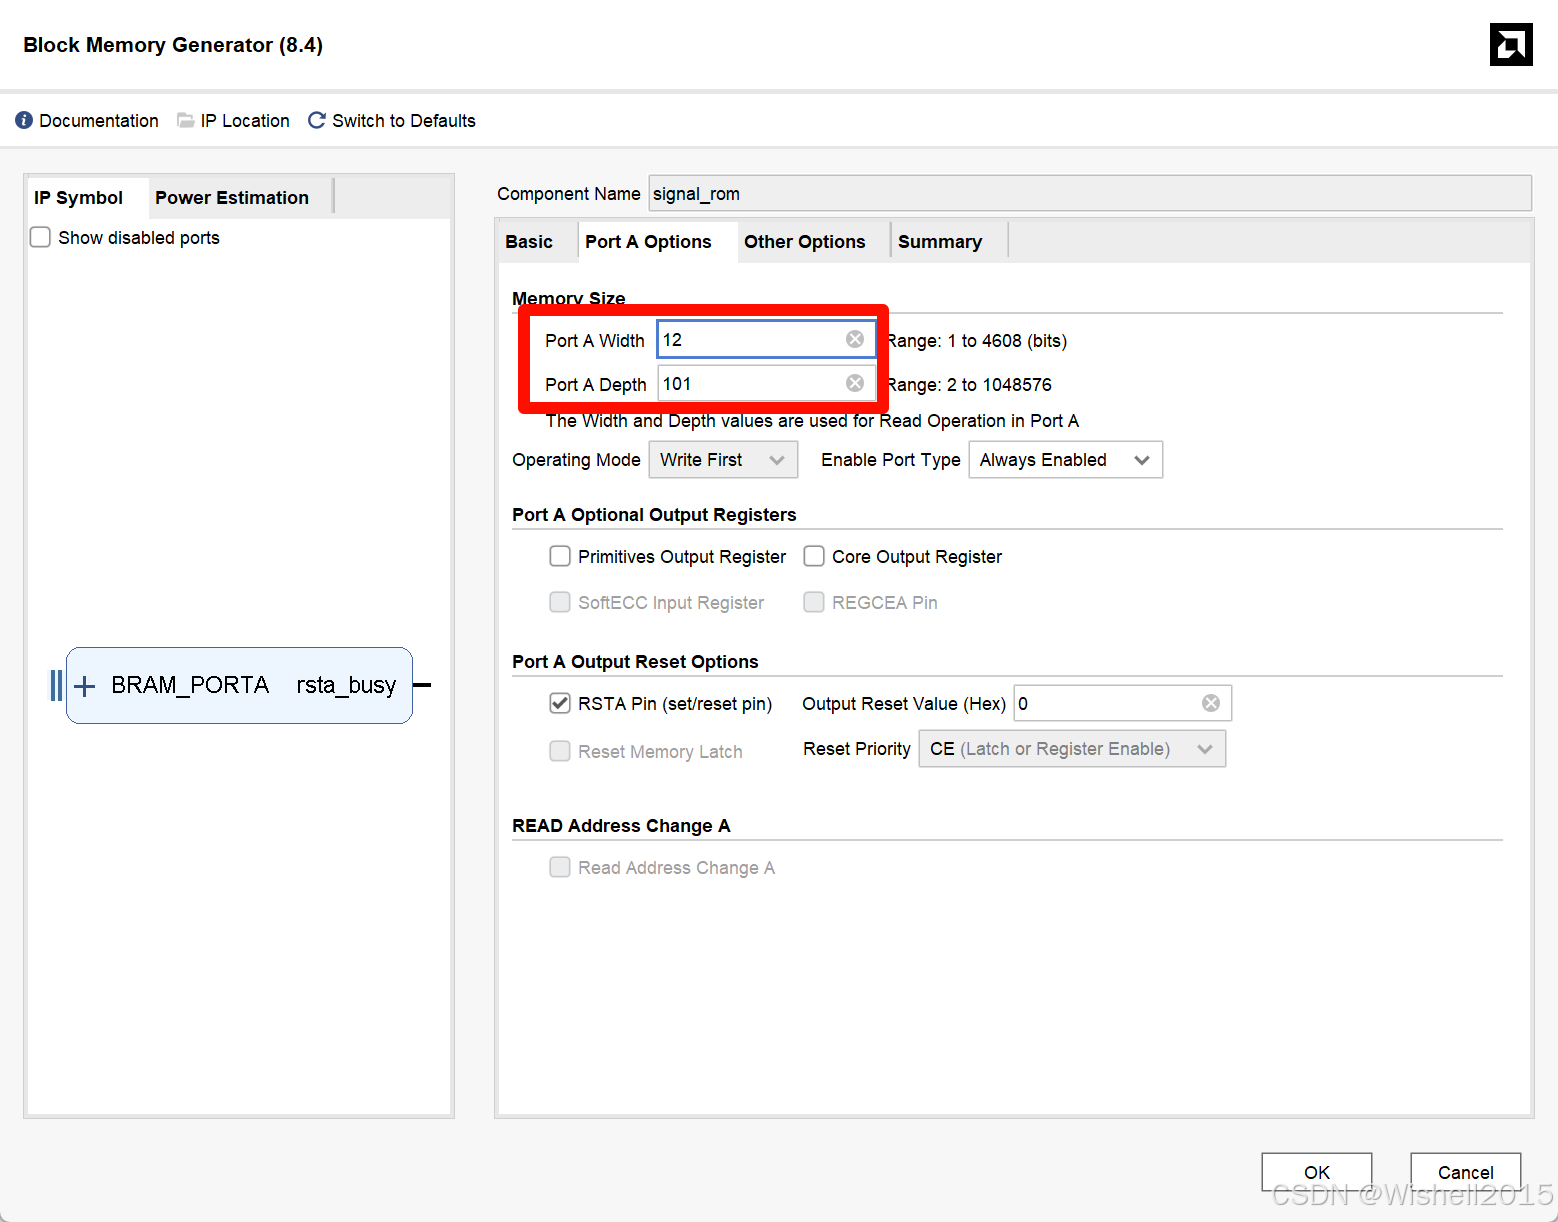Viewport: 1558px width, 1222px height.
Task: Toggle Show disabled ports checkbox
Action: [40, 237]
